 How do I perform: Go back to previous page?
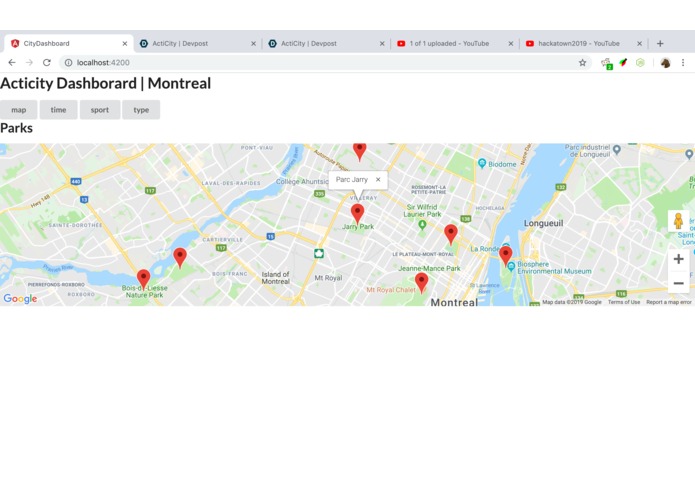click(12, 62)
